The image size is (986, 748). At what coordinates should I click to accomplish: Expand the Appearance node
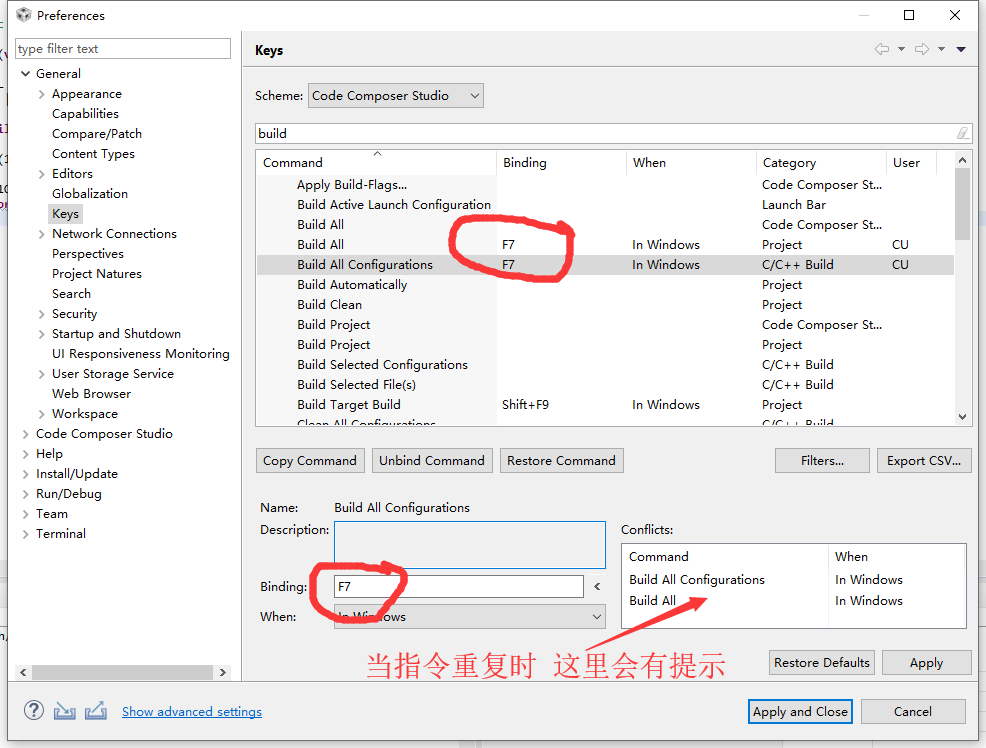point(42,94)
